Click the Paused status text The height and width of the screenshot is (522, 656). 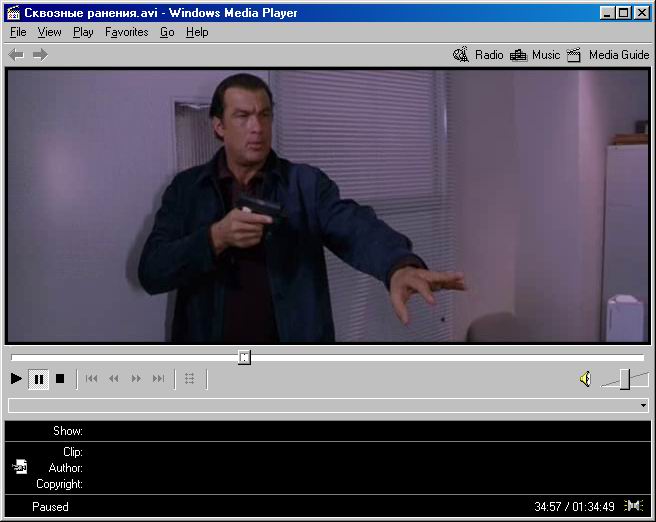(x=50, y=507)
